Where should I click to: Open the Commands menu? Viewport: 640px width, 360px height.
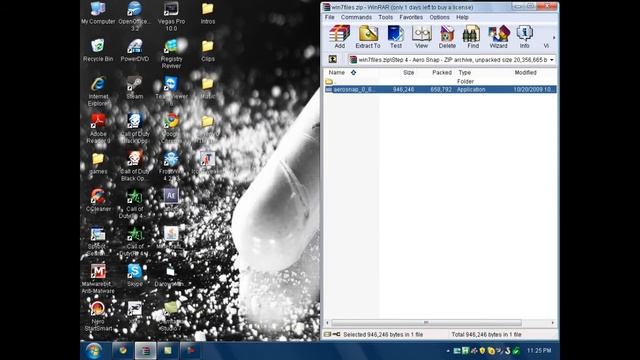[x=356, y=17]
